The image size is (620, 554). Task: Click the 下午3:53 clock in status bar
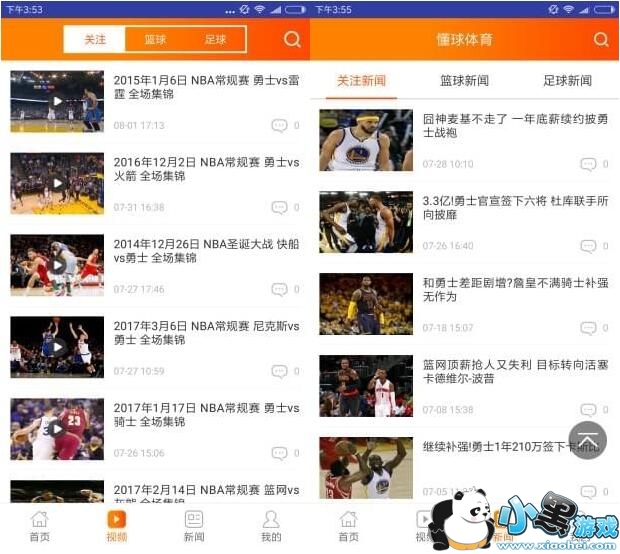24,9
